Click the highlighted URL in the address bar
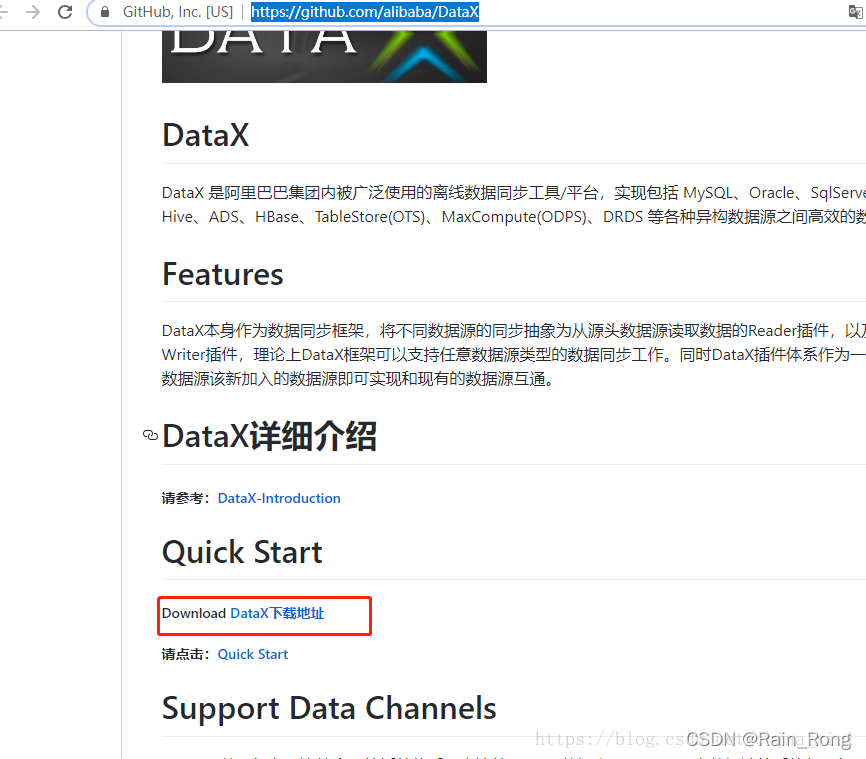 tap(364, 12)
